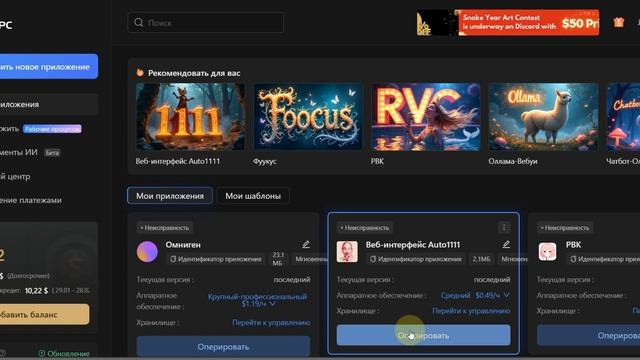
Task: Click Оперировать on the Омниген card
Action: point(223,347)
